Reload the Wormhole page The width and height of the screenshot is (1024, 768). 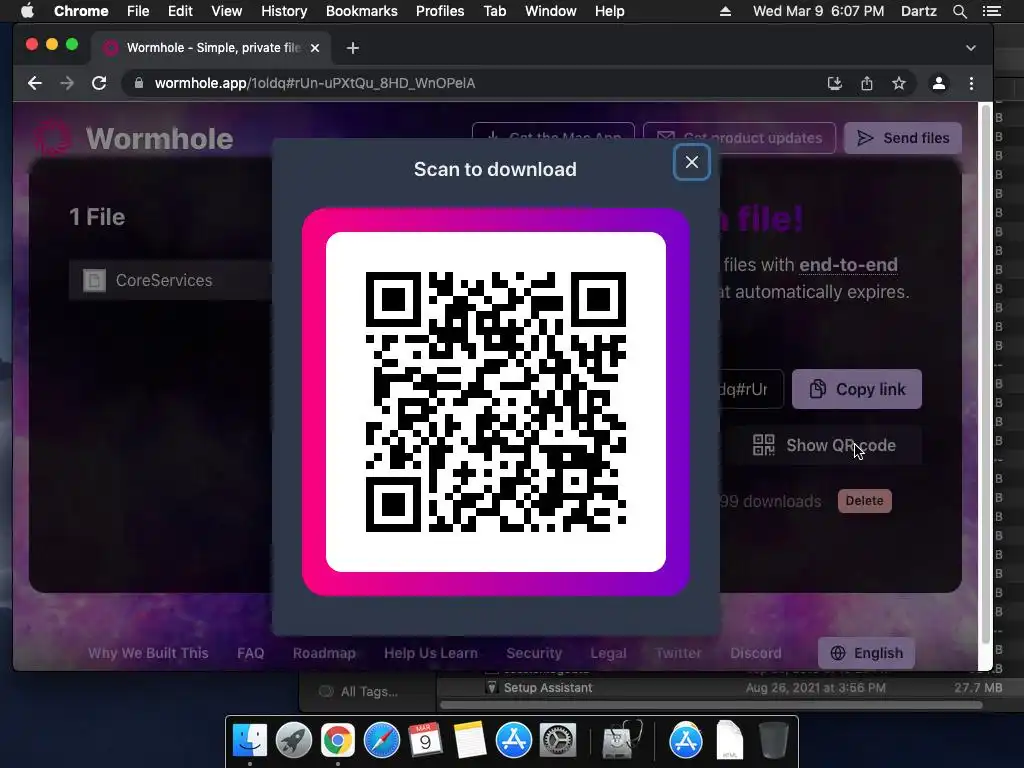point(99,83)
